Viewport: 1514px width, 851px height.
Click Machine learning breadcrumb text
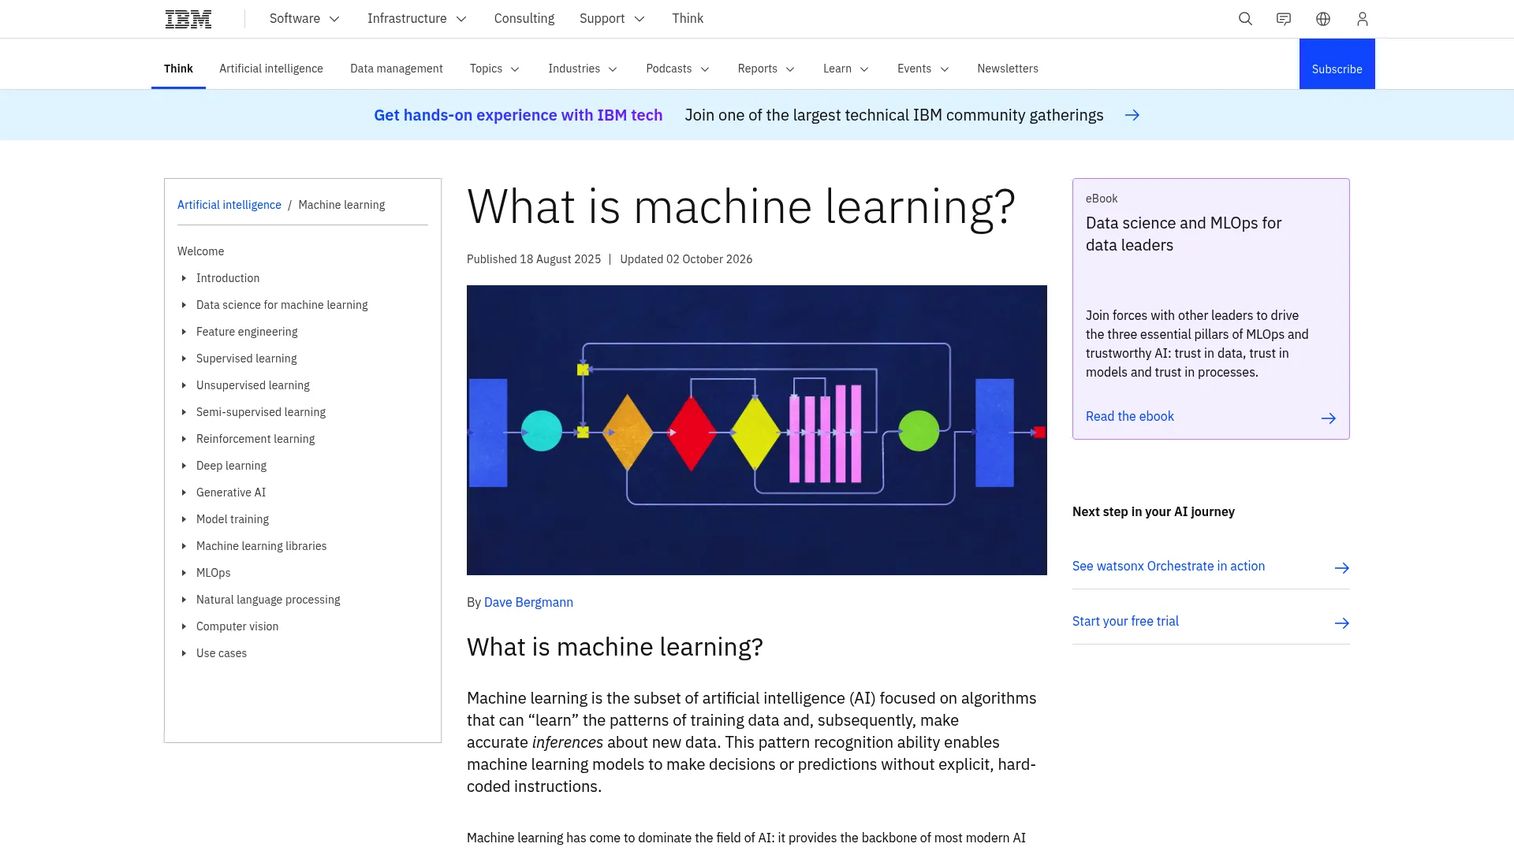coord(341,205)
